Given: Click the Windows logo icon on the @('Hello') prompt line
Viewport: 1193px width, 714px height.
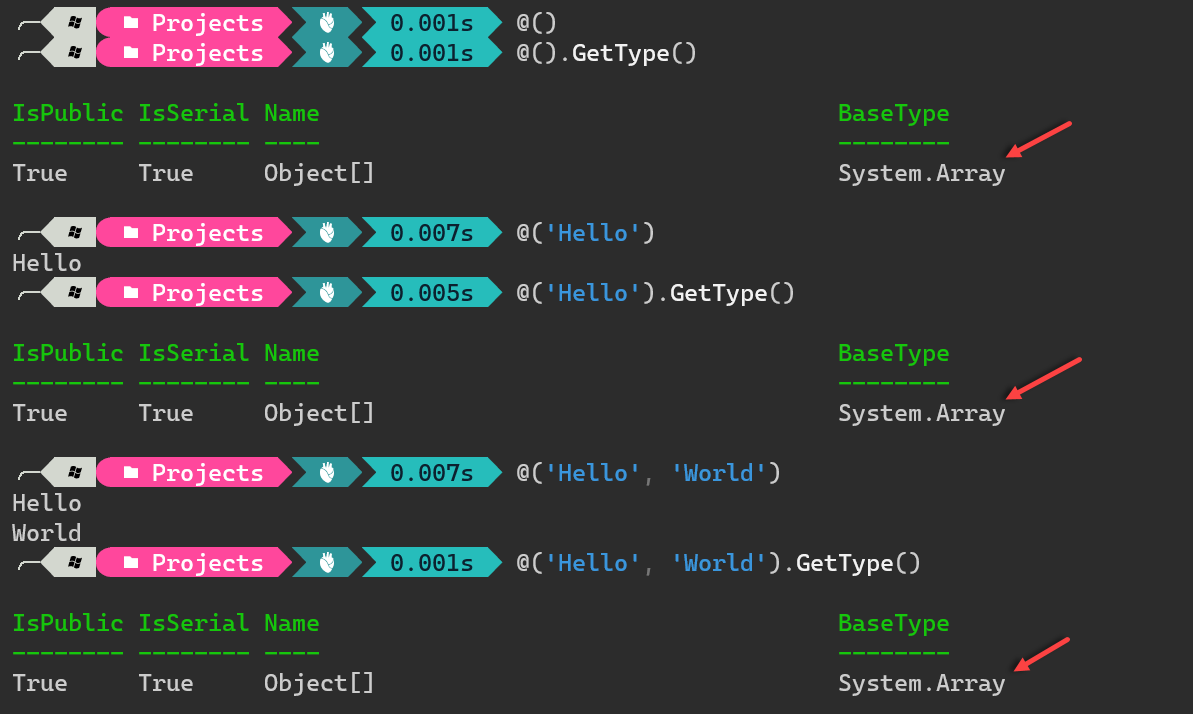Looking at the screenshot, I should [x=75, y=232].
